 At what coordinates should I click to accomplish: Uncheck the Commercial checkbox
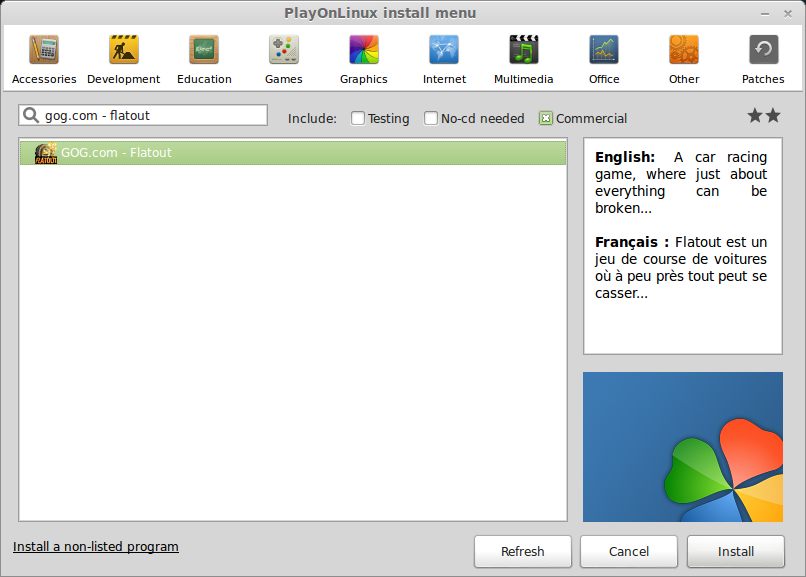click(x=546, y=118)
